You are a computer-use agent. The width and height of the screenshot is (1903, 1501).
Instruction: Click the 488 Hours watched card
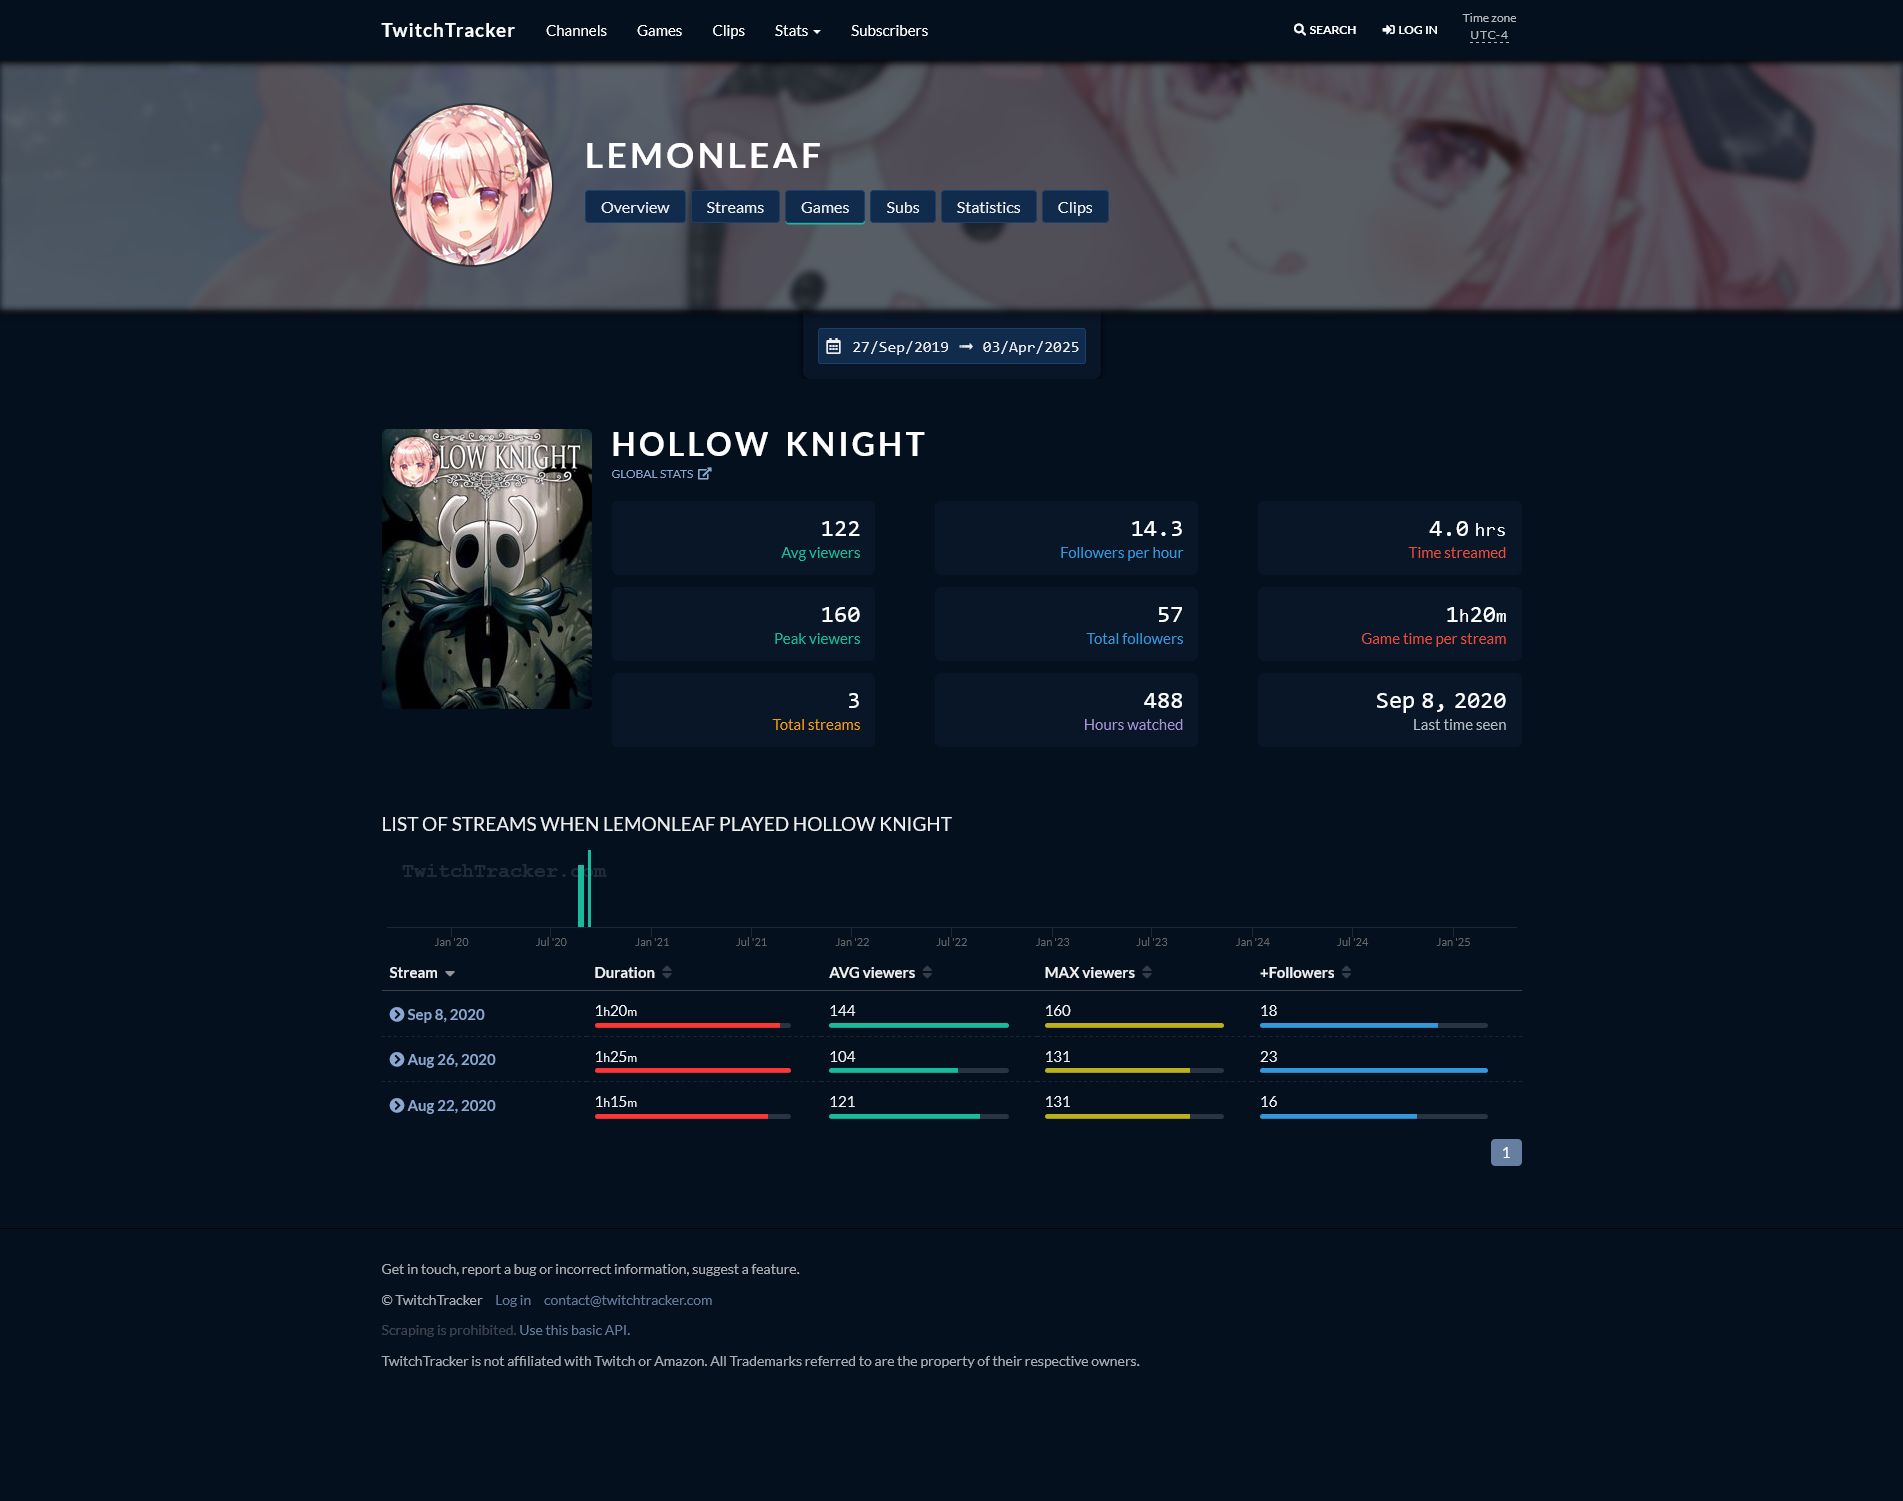1066,710
